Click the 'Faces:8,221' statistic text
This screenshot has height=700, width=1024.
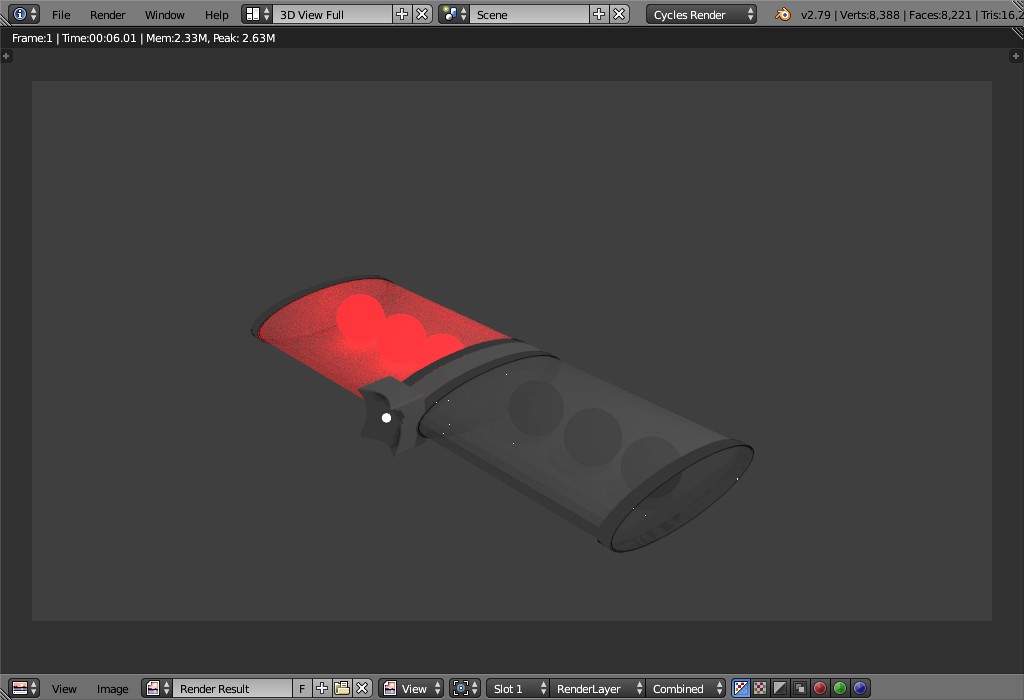pos(940,14)
